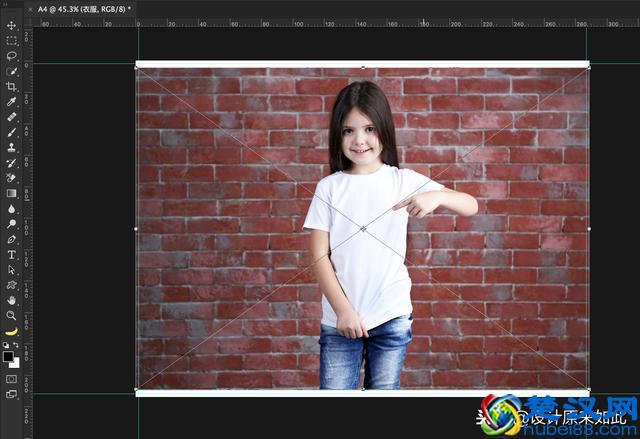The image size is (640, 439).
Task: Swap foreground and background colors
Action: (16, 346)
